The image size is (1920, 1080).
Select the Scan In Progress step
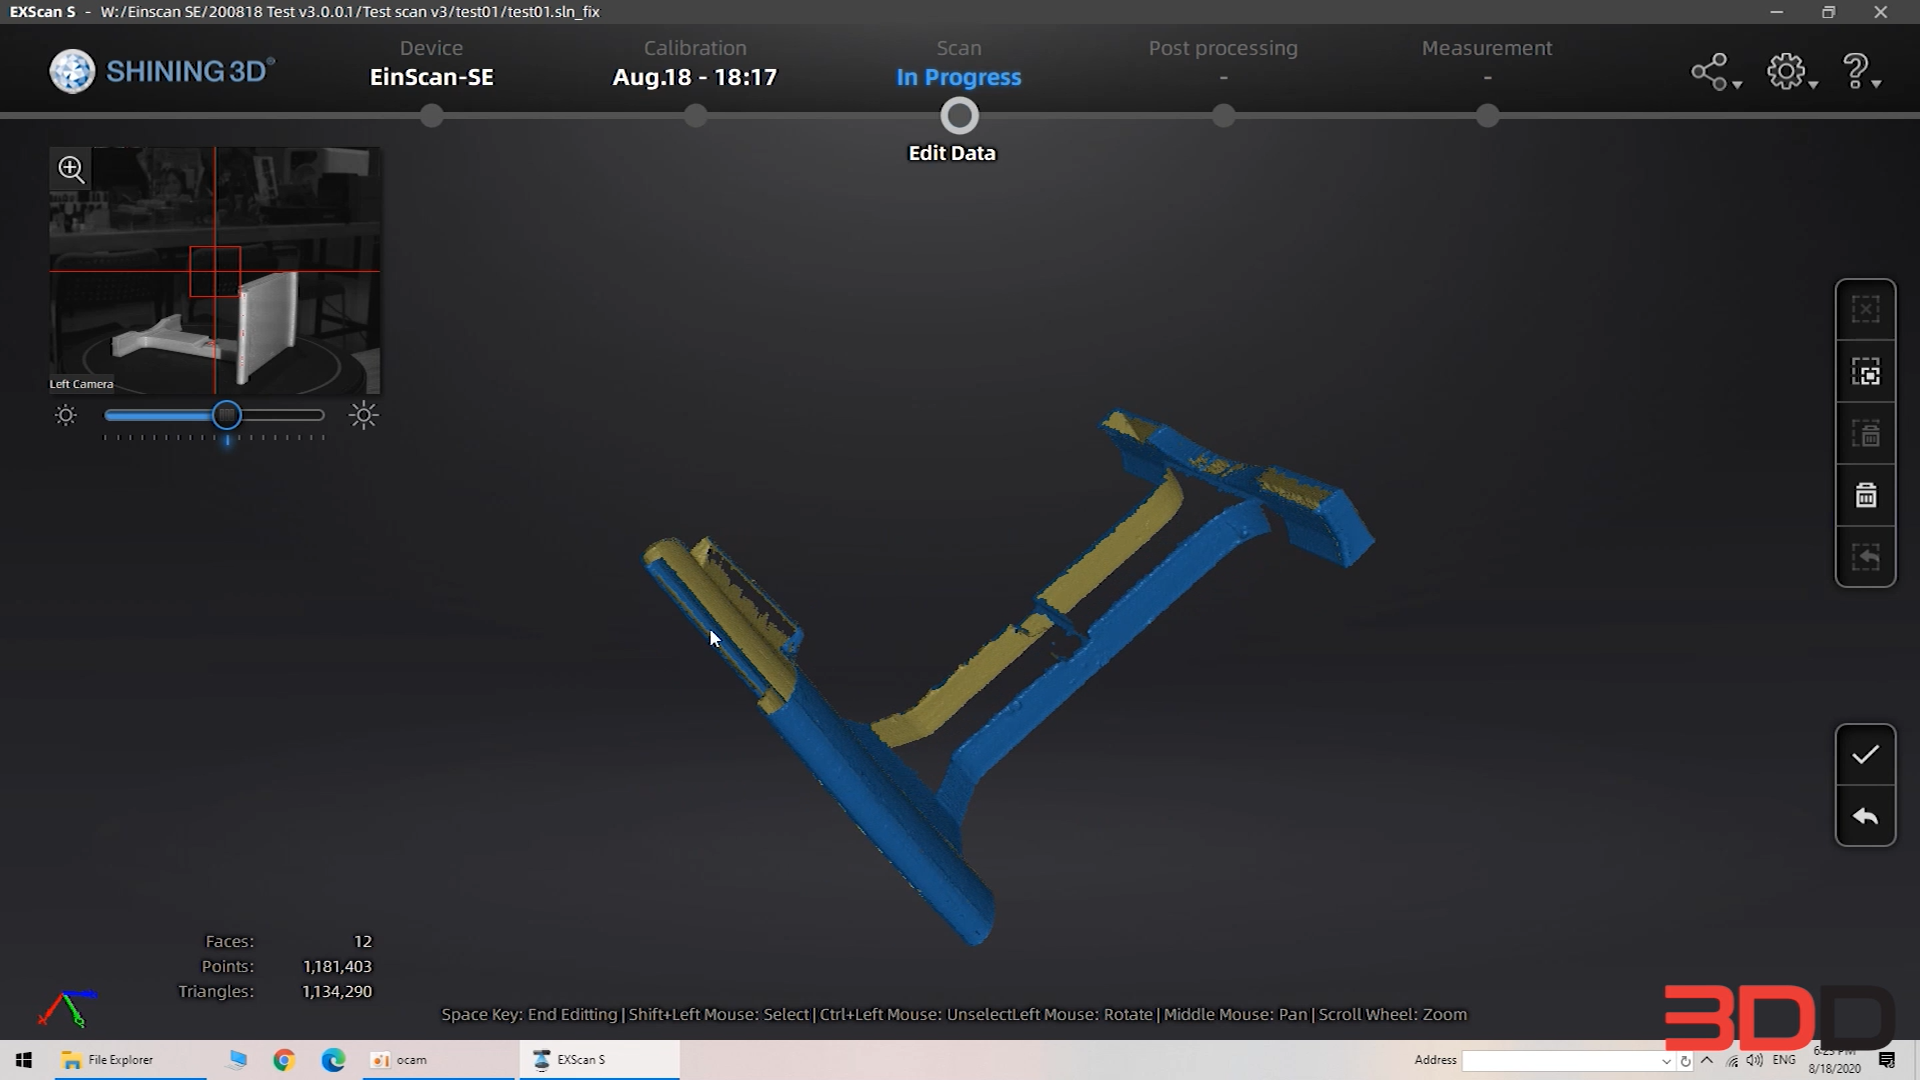click(x=958, y=63)
